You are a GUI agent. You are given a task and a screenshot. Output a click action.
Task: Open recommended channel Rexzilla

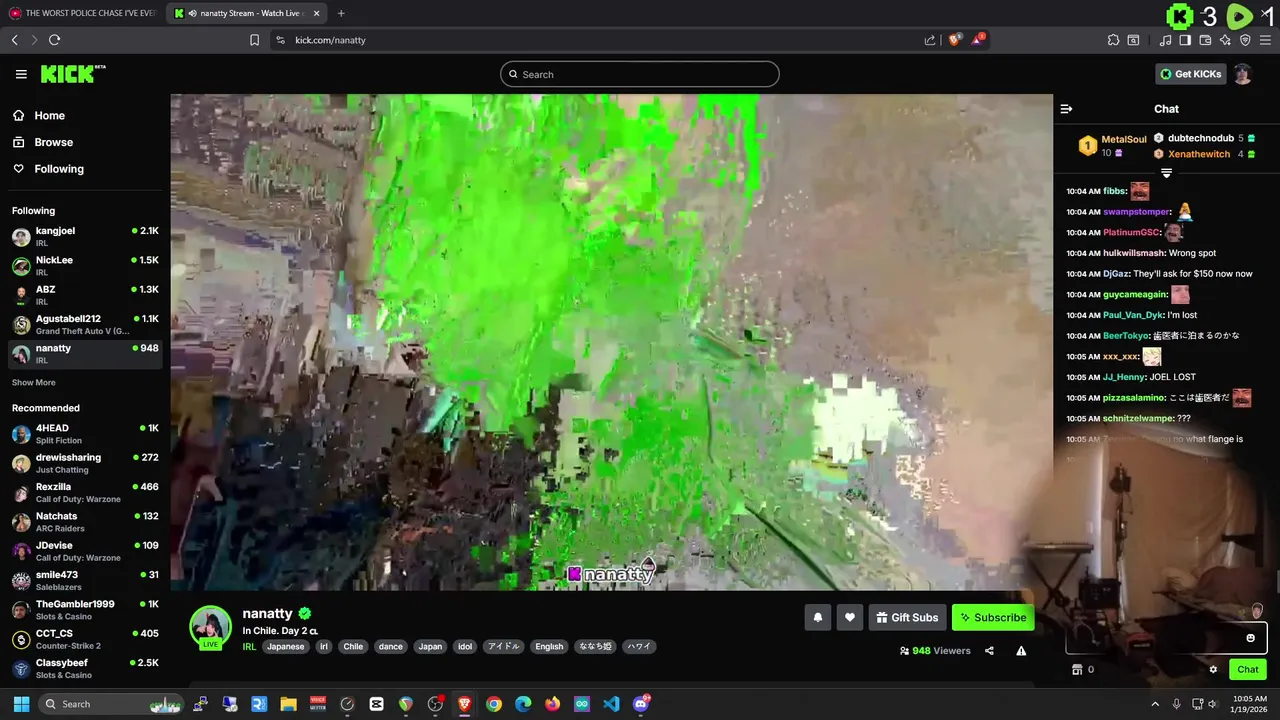85,492
